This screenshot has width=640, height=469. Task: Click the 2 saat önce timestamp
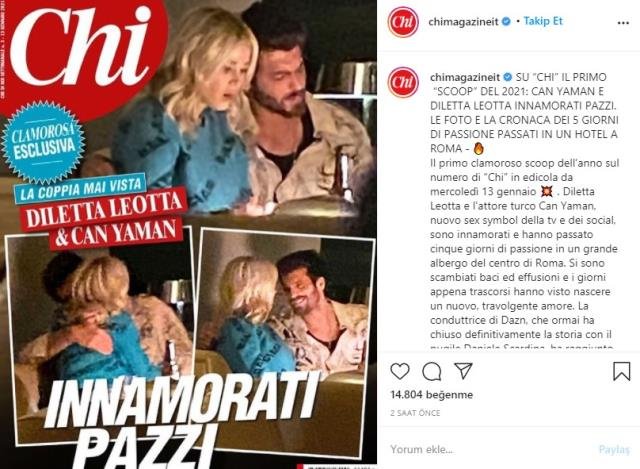click(x=415, y=413)
